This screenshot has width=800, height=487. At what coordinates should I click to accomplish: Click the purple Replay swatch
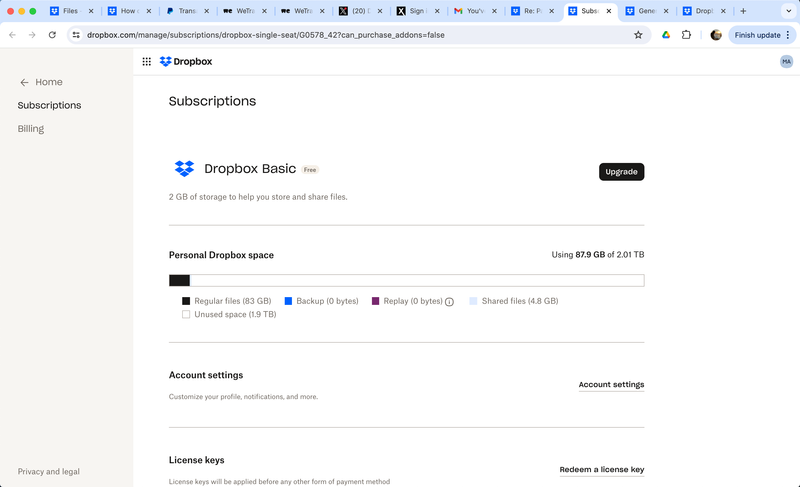[x=376, y=301]
